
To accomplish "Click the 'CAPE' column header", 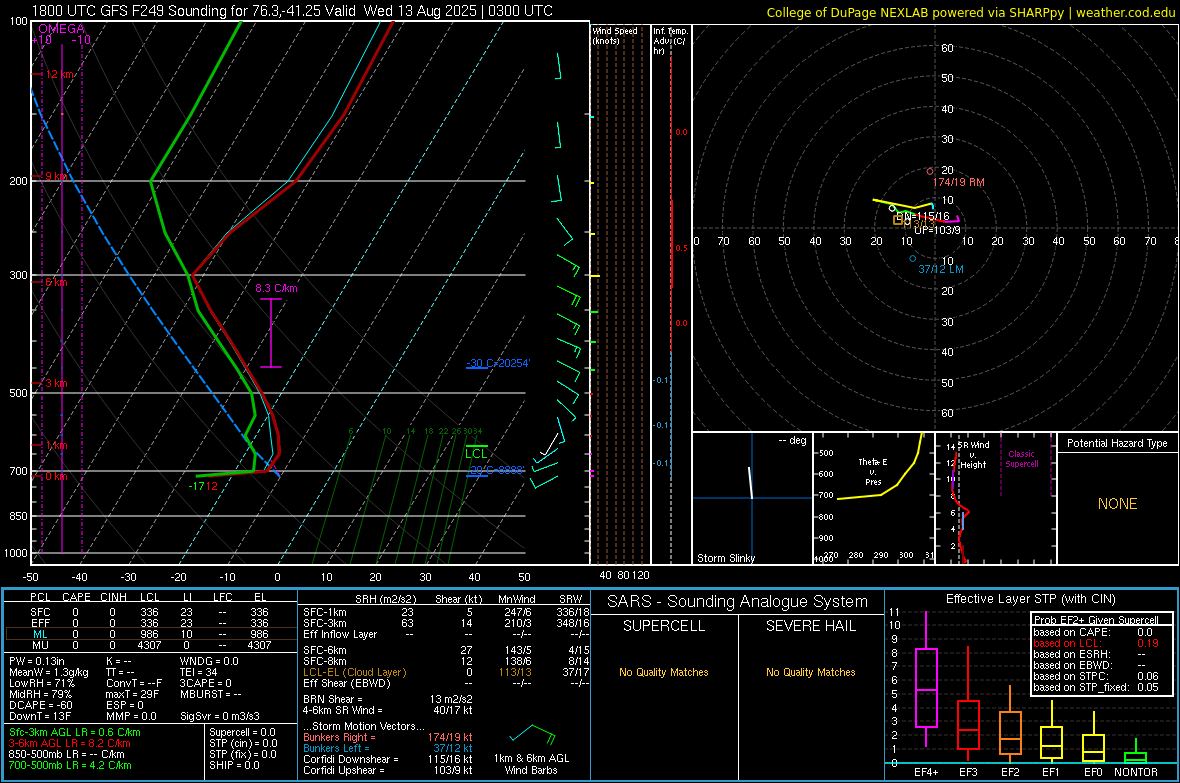I will (x=76, y=597).
